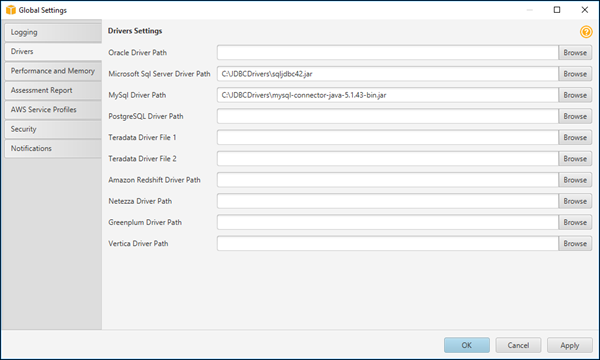Image resolution: width=600 pixels, height=360 pixels.
Task: Click the Teradata Driver File 1 field
Action: pyautogui.click(x=388, y=137)
